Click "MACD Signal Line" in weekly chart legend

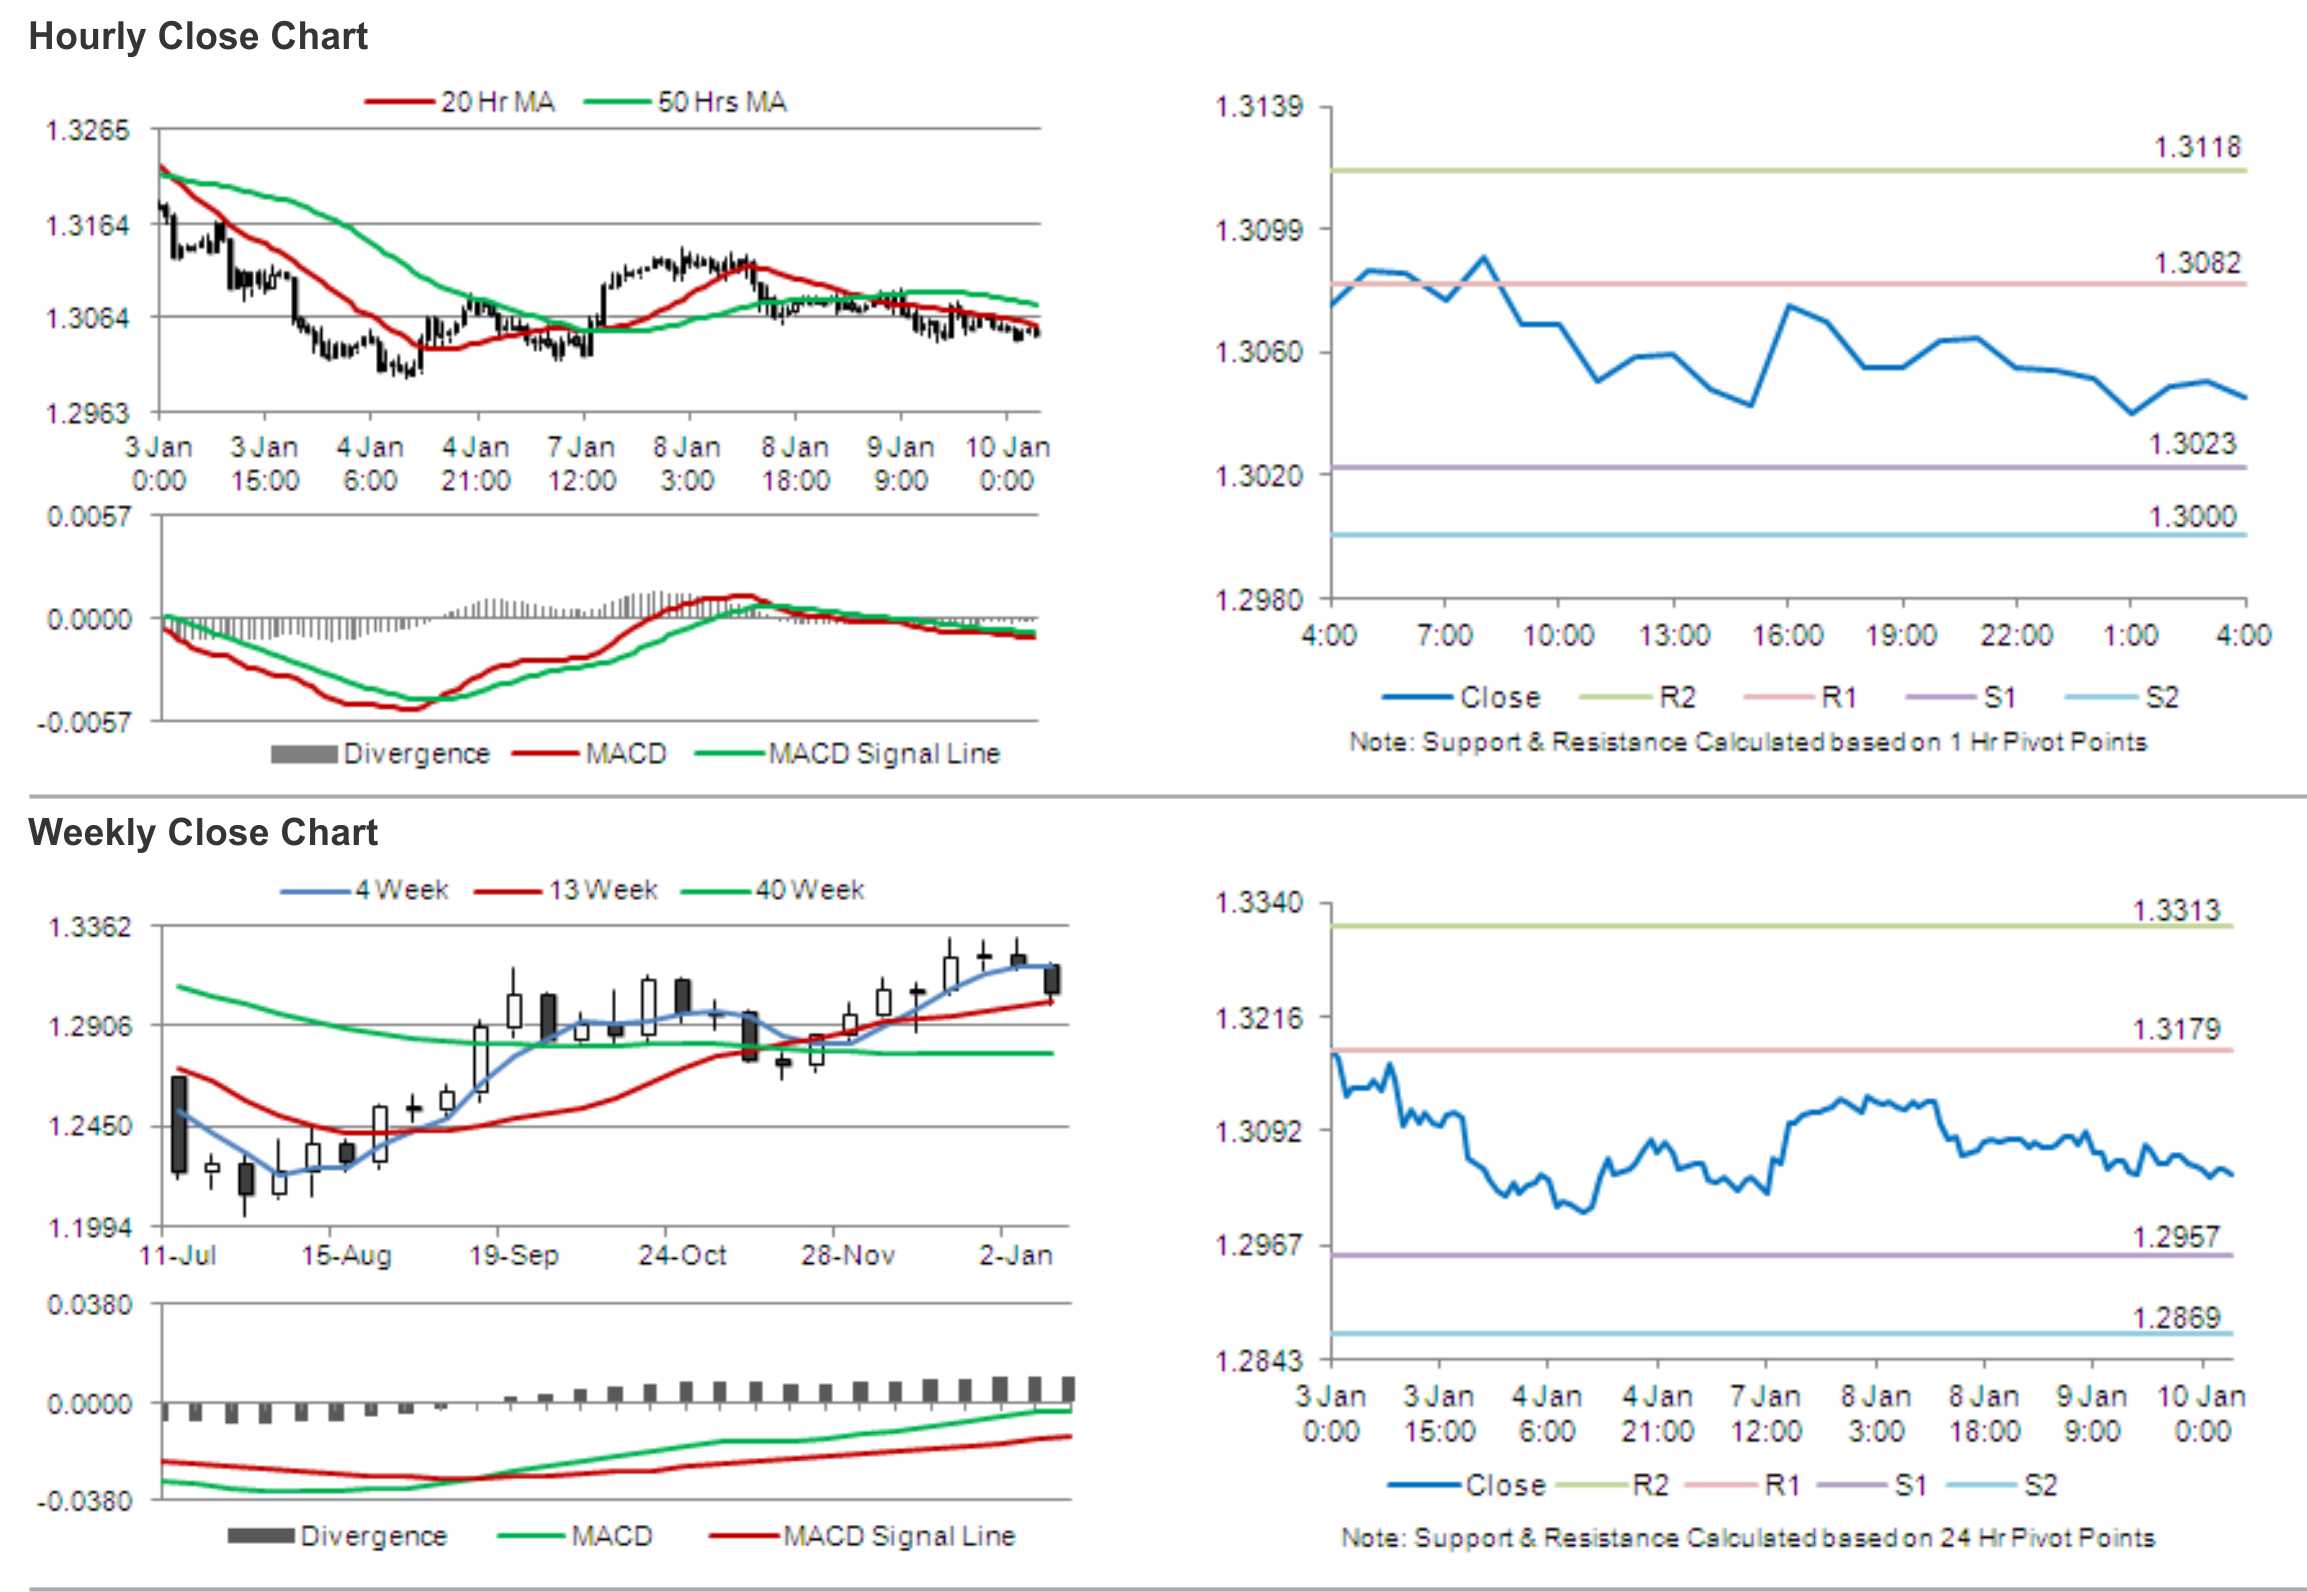coord(899,1536)
